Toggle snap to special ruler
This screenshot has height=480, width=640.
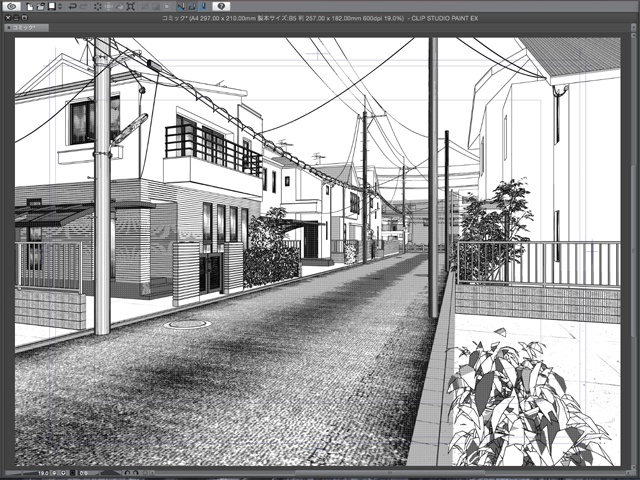click(192, 6)
